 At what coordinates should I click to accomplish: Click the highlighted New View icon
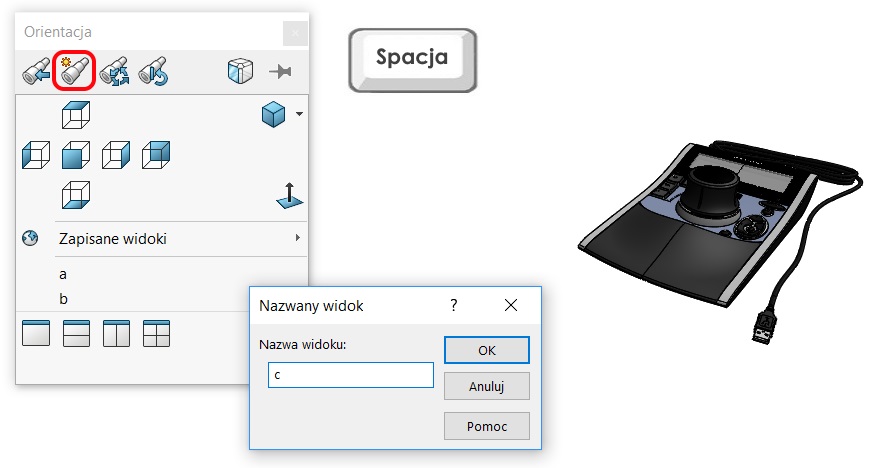click(75, 71)
